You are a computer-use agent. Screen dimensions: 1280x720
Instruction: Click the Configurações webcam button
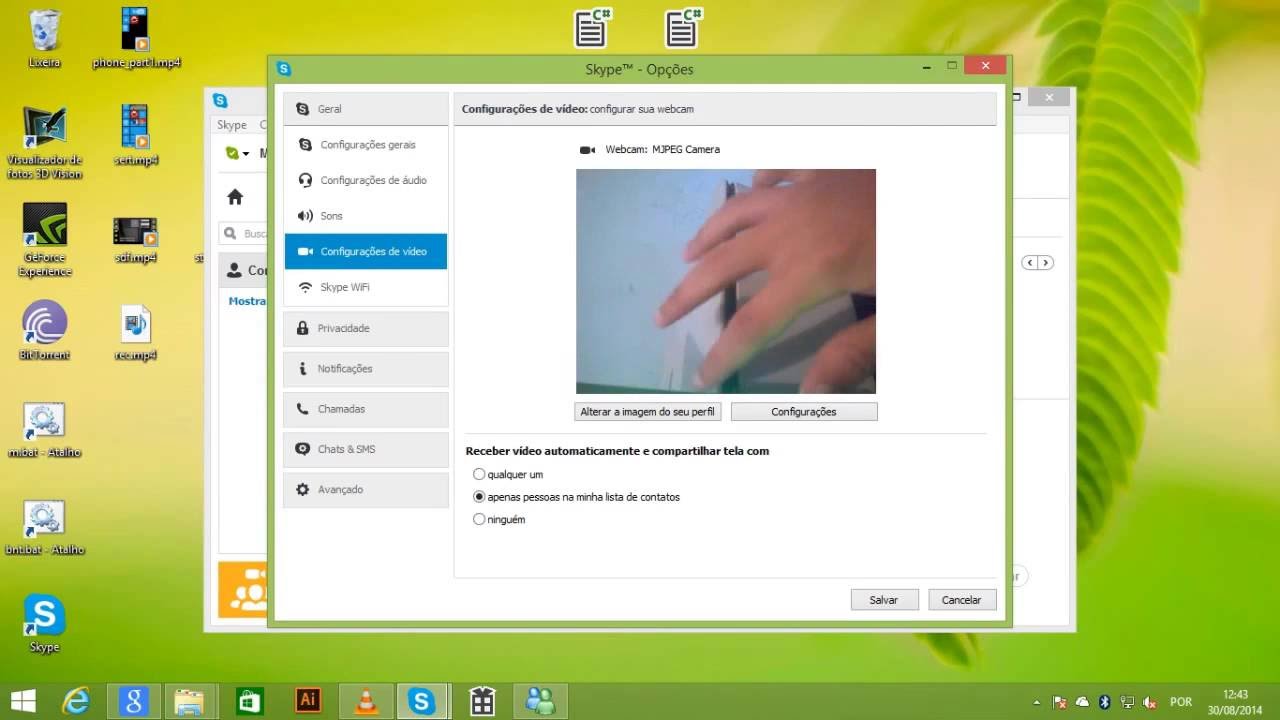point(804,411)
